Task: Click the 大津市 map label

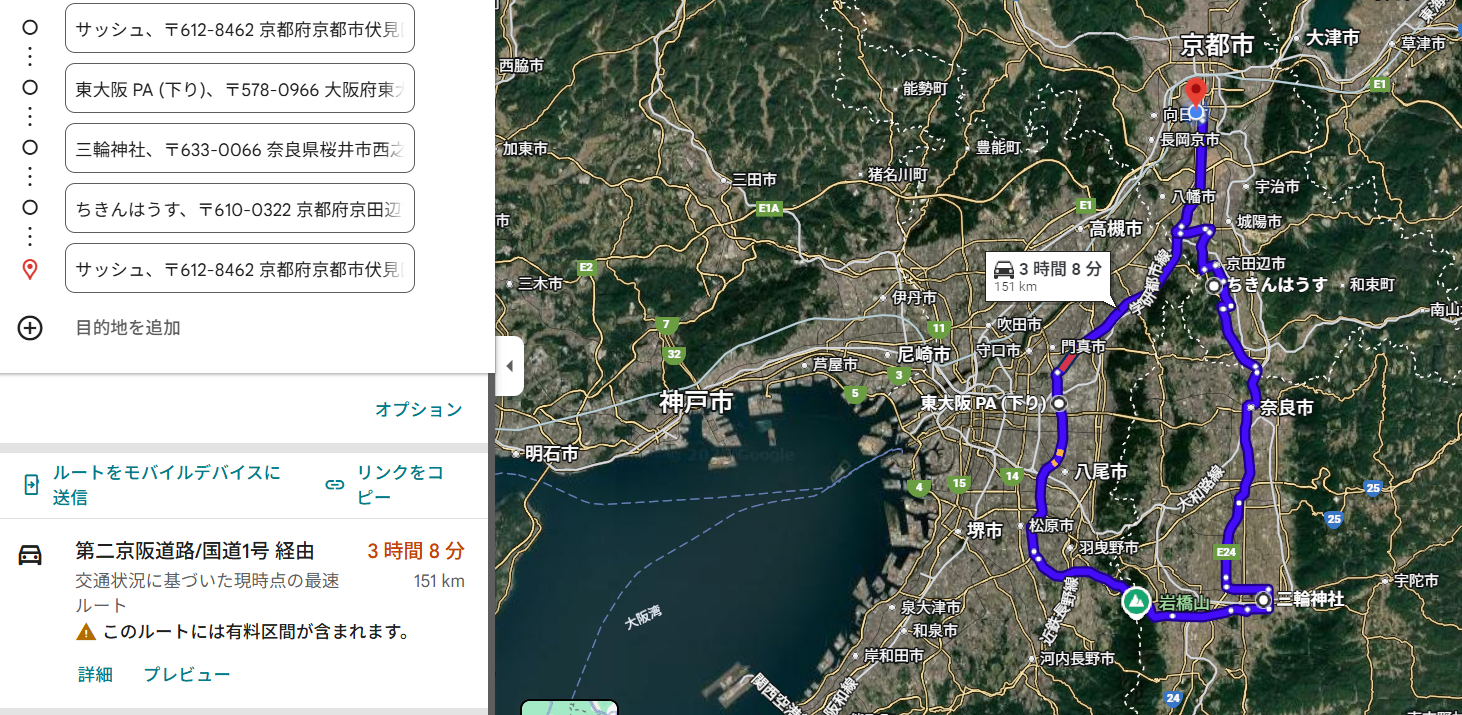Action: 1333,37
